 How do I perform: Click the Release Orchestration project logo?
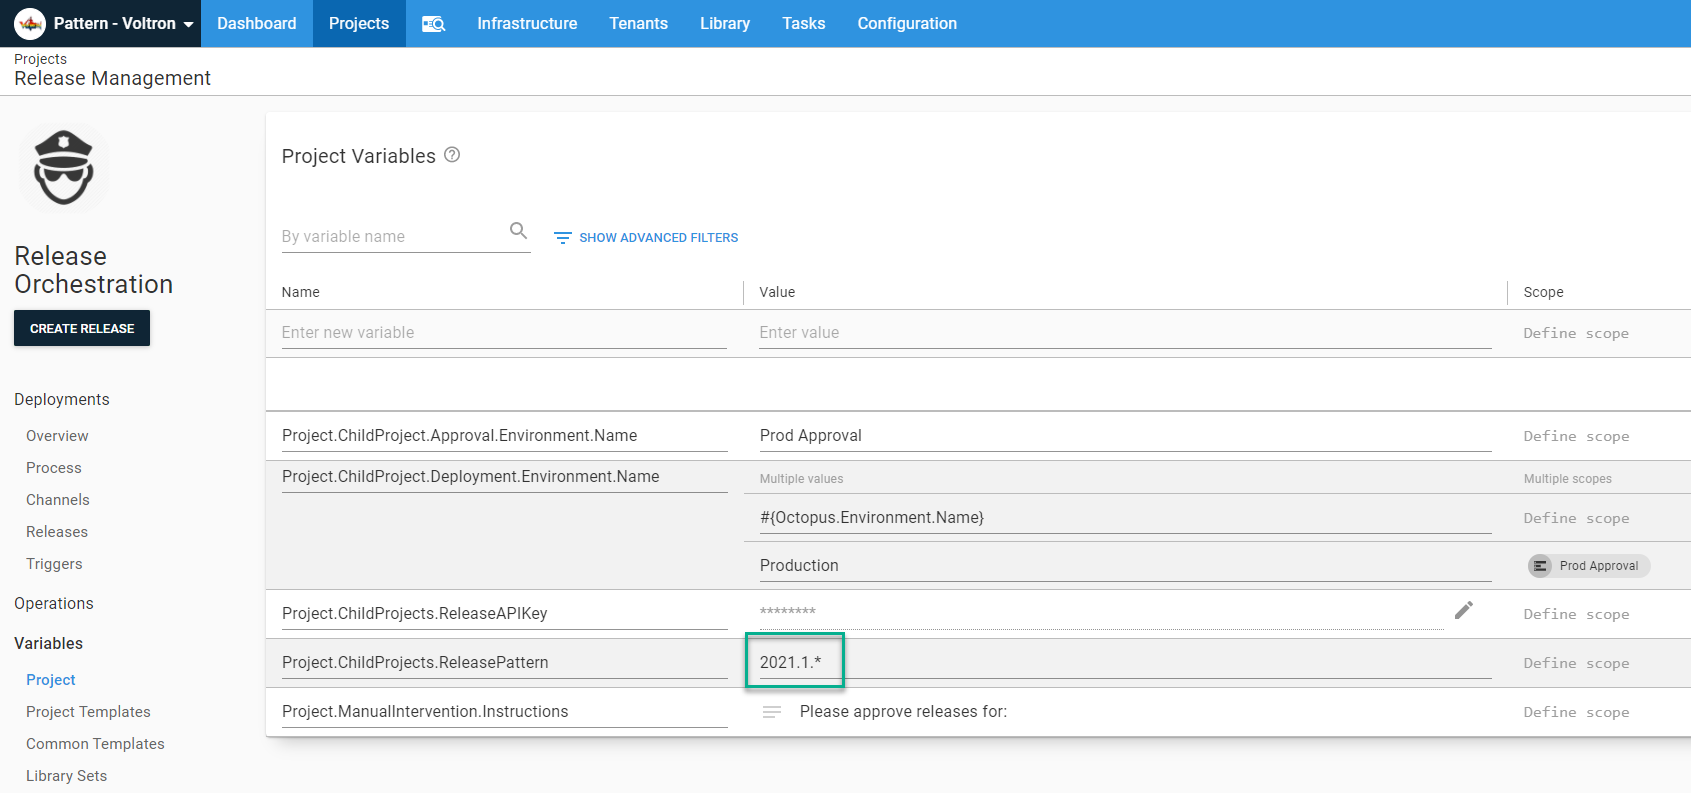tap(64, 168)
